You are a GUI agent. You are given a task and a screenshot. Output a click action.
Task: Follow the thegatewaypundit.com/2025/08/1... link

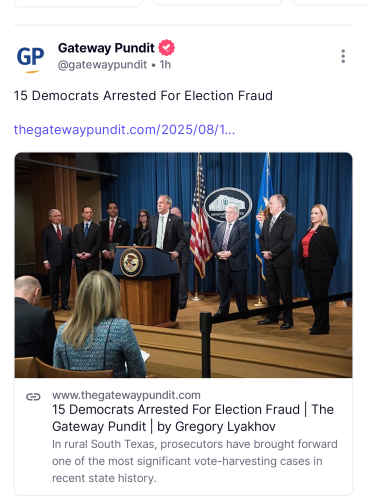(x=124, y=129)
